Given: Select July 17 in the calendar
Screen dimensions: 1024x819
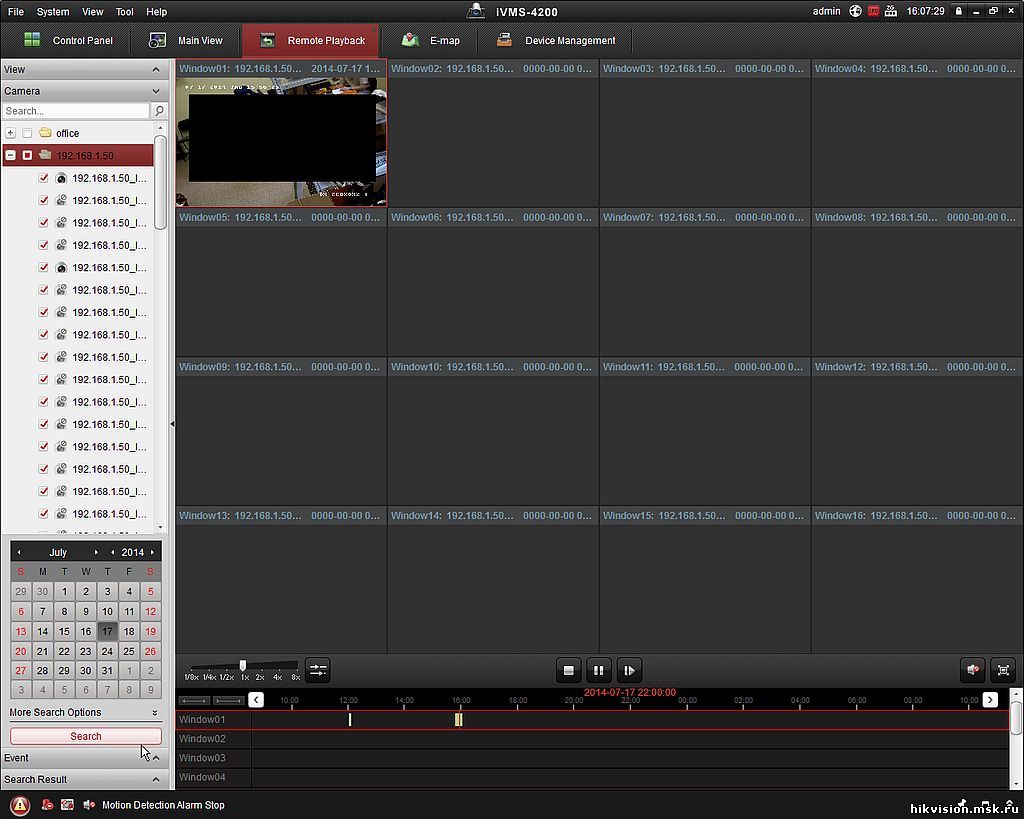Looking at the screenshot, I should click(107, 631).
